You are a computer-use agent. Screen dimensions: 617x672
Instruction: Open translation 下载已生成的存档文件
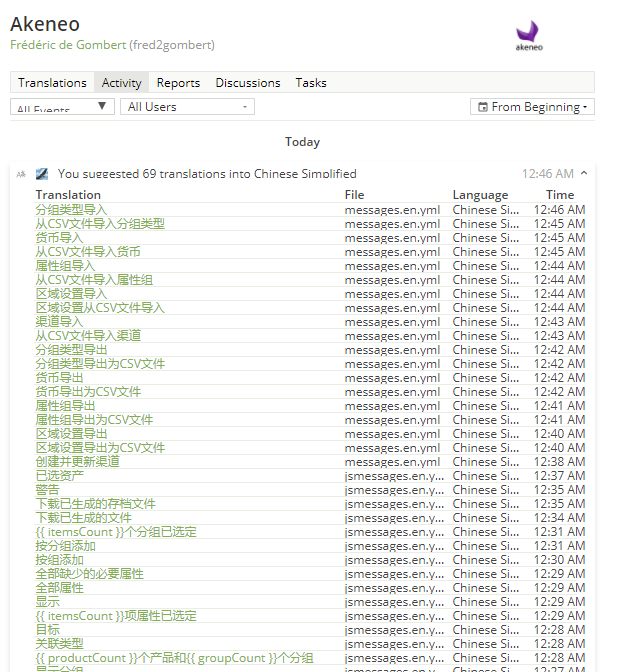95,504
